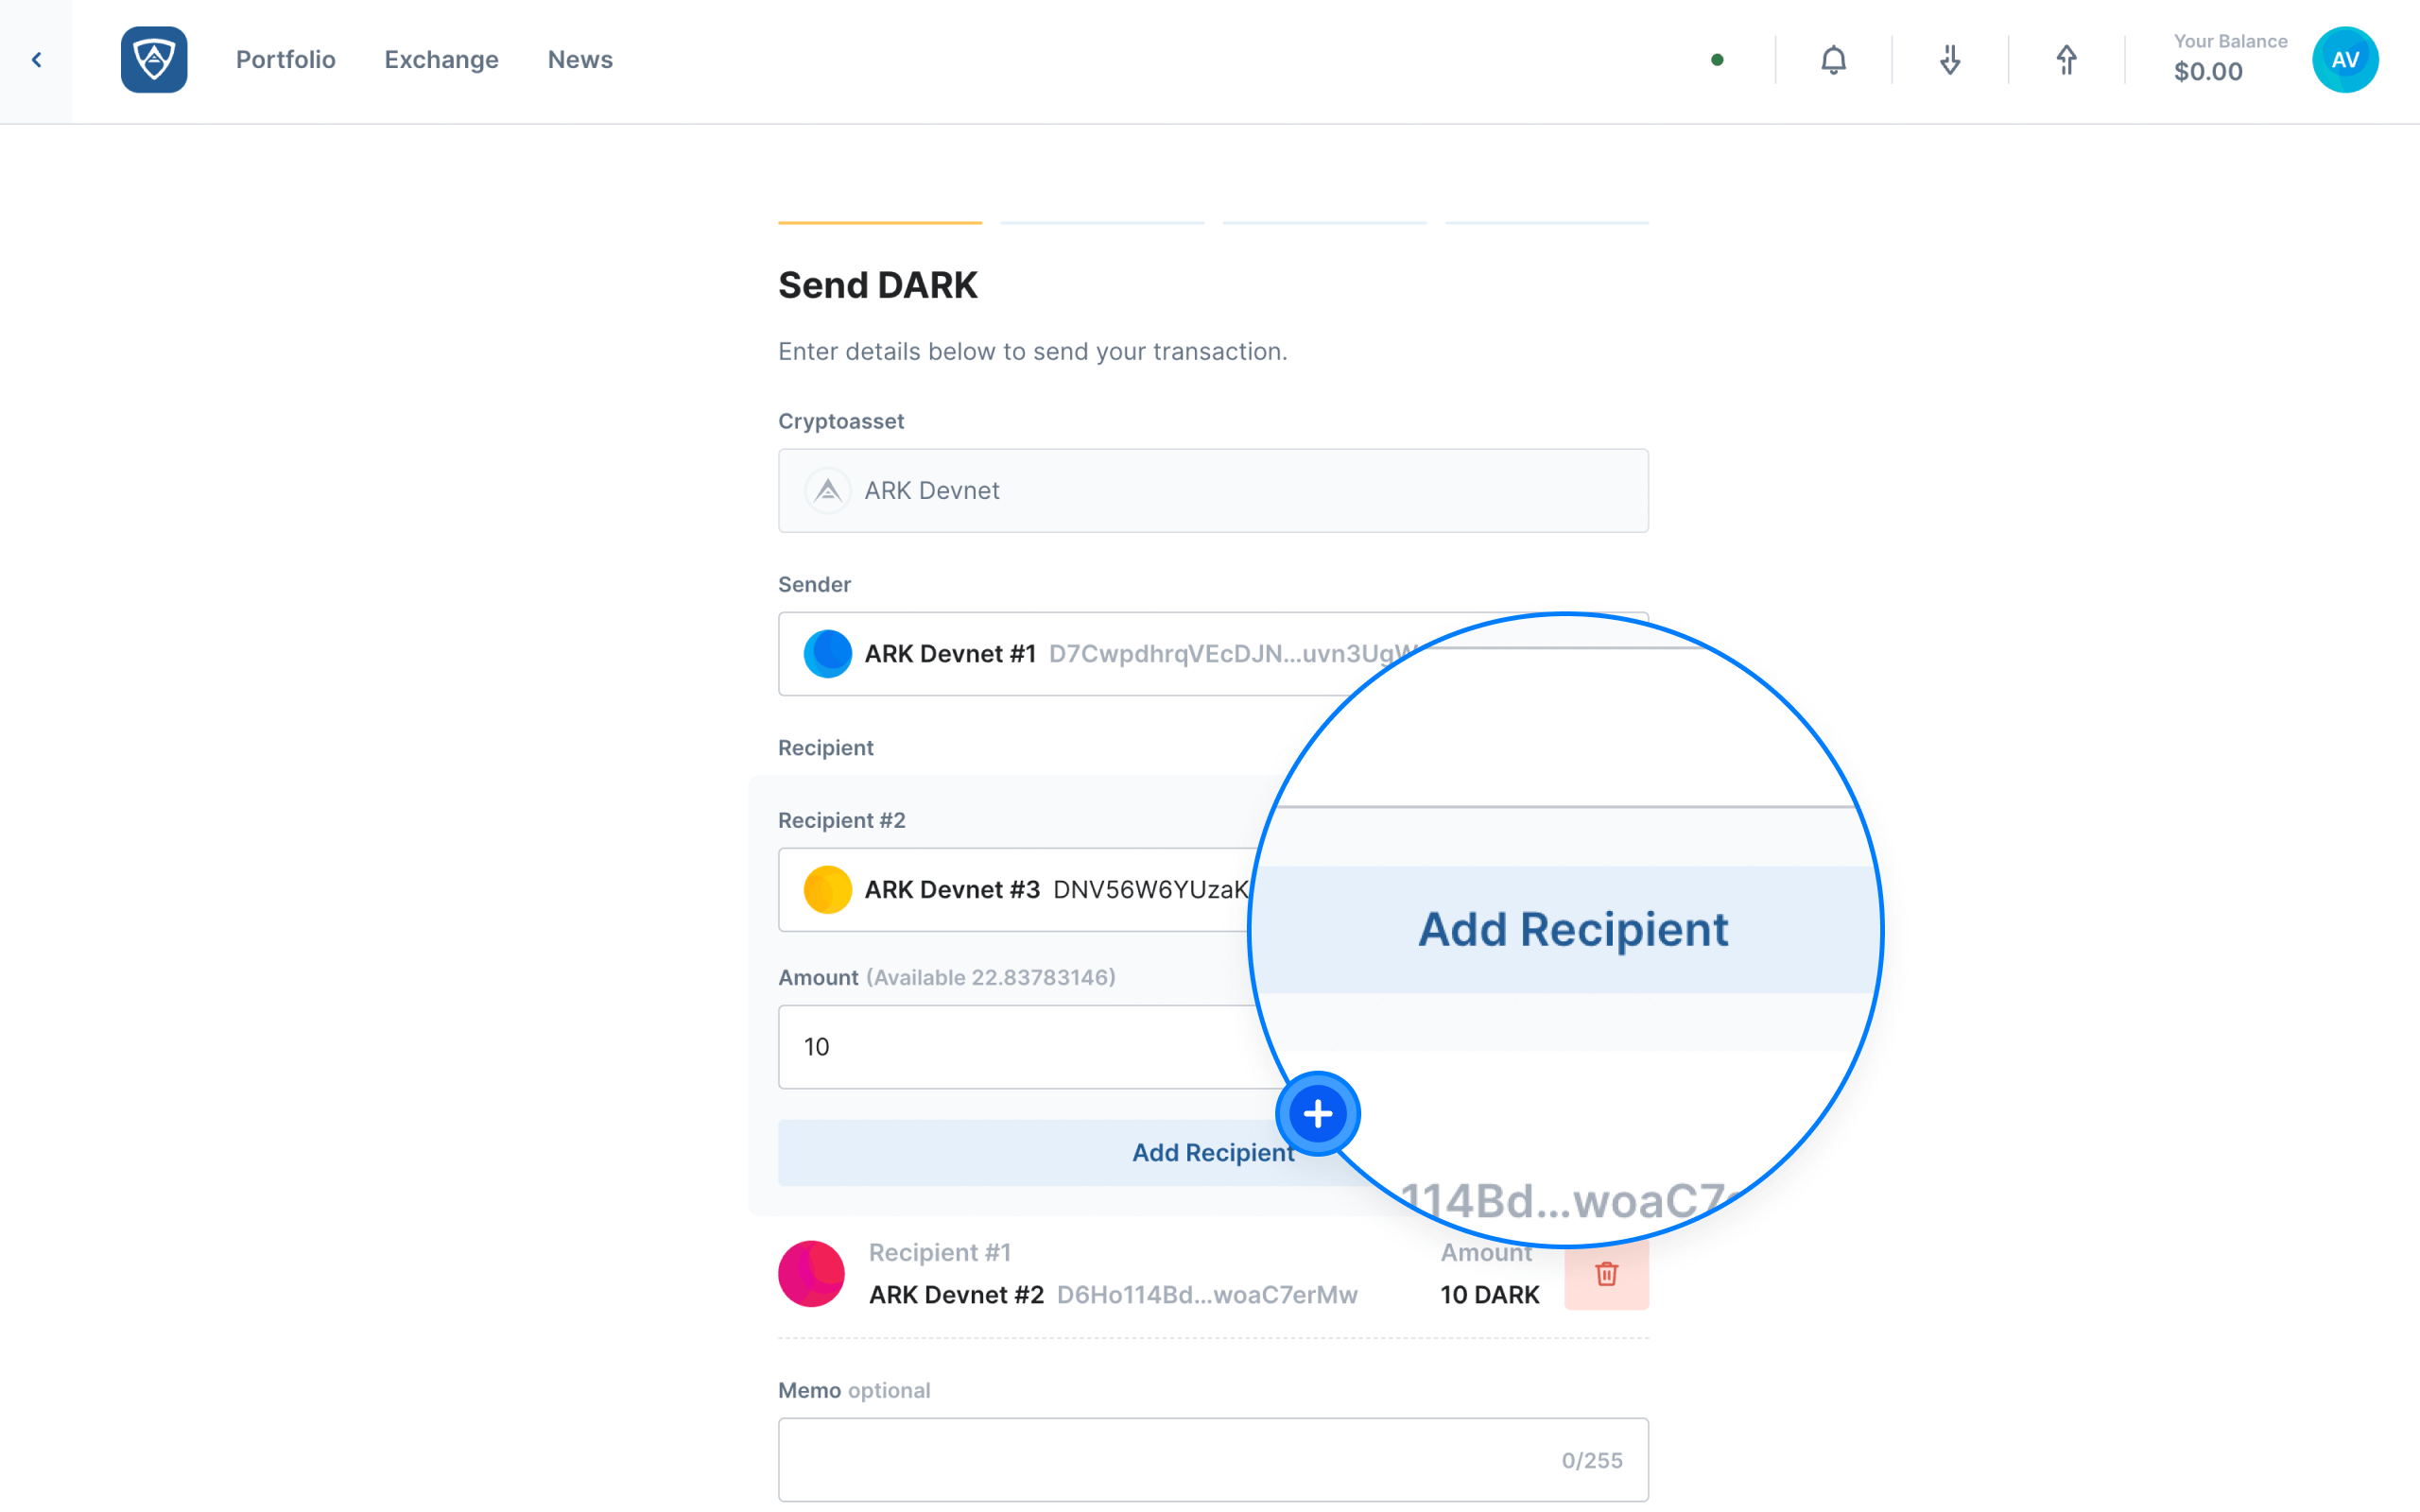Click Available 22.83783146 text
The height and width of the screenshot is (1512, 2420).
(990, 977)
